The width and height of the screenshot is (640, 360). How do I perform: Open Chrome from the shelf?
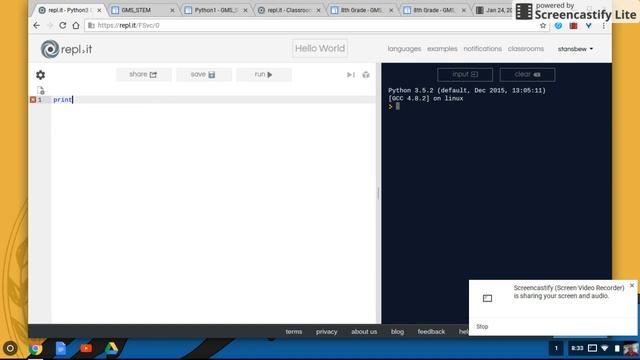[35, 349]
